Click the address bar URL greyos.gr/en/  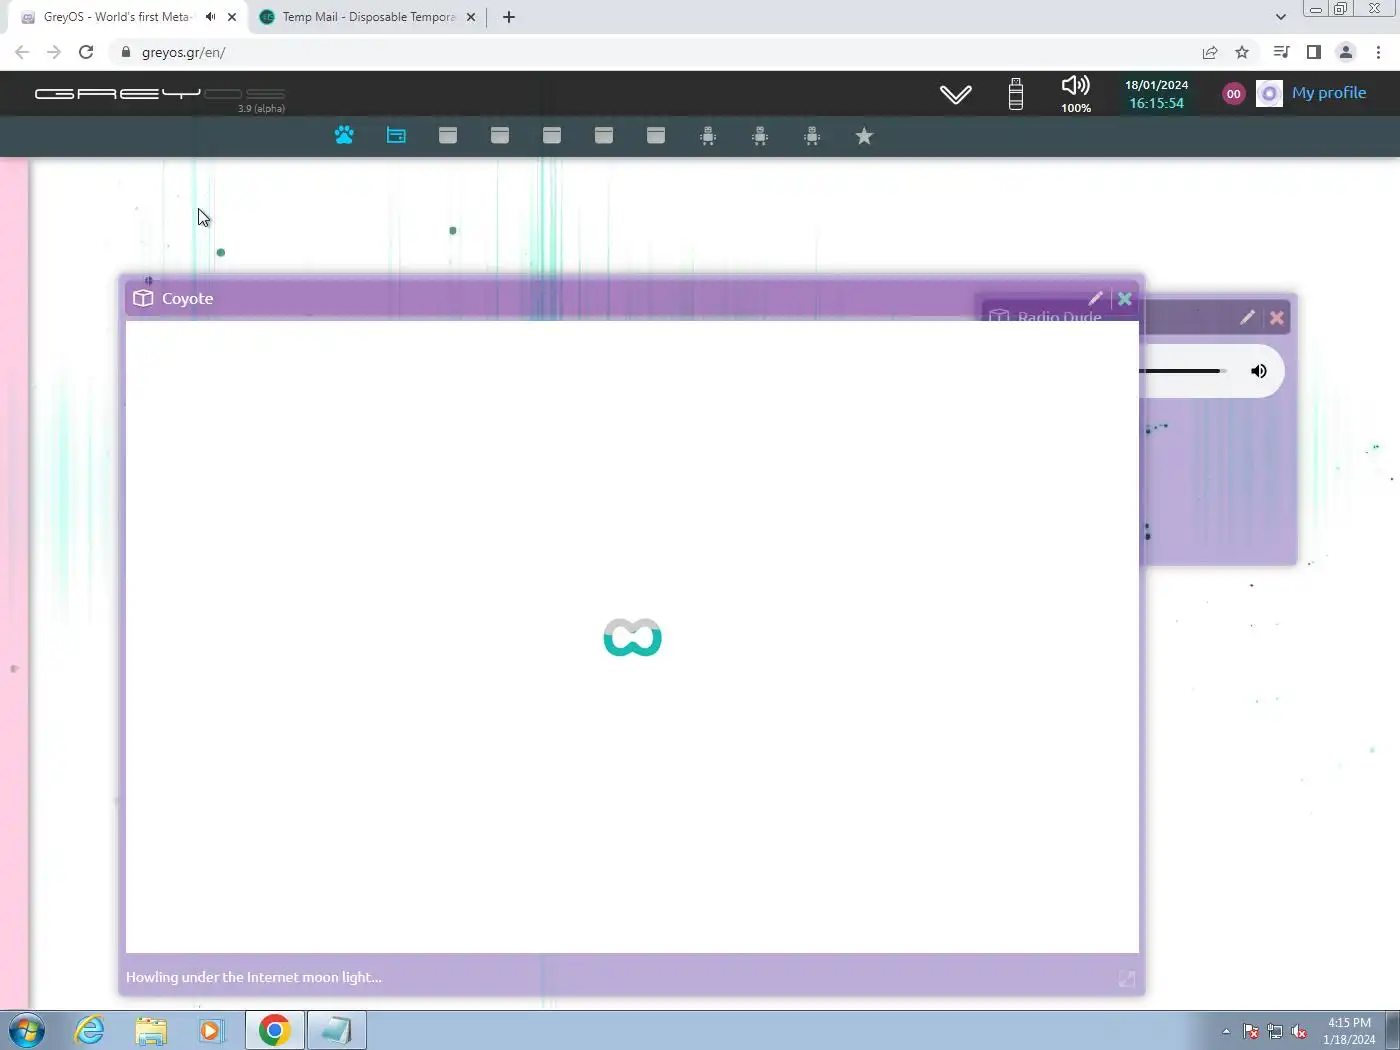(184, 52)
